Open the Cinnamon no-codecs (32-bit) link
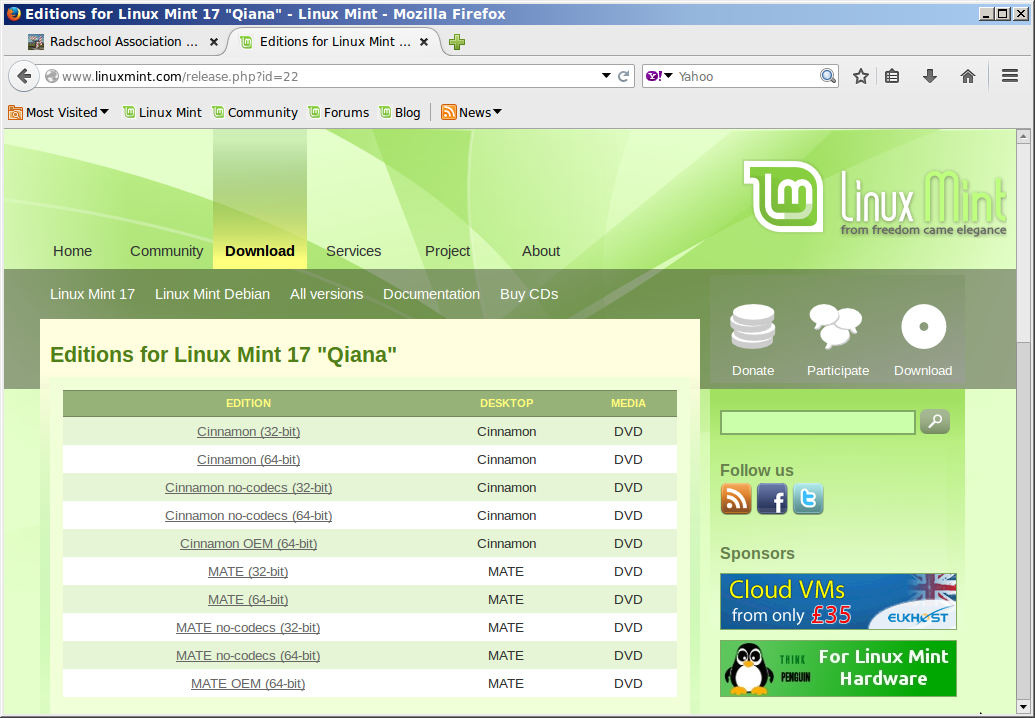Image resolution: width=1035 pixels, height=718 pixels. (248, 488)
